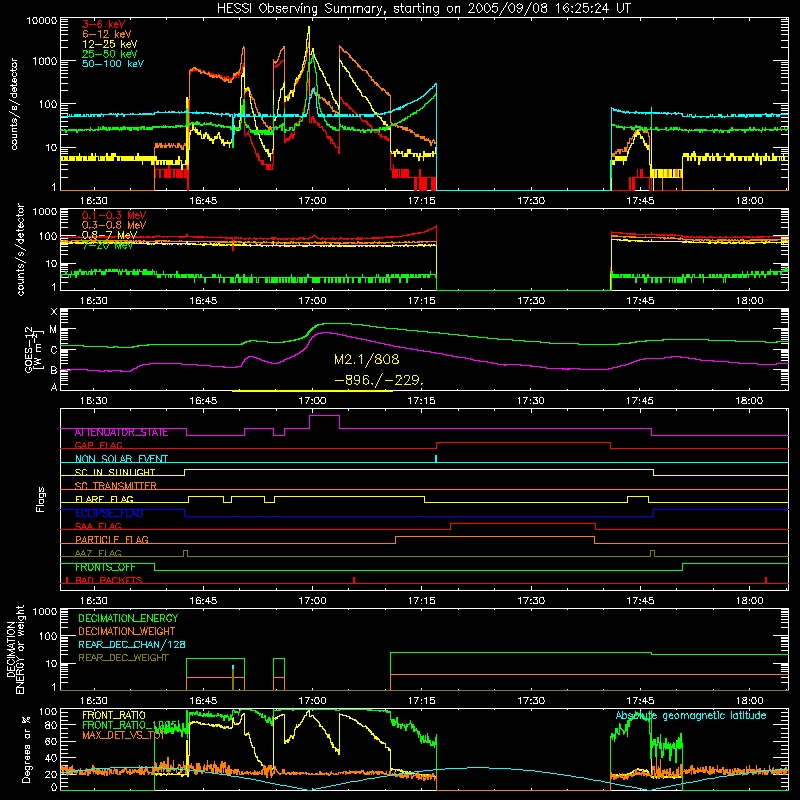Click the red "0.1-0.3 MeV" legend label
Image resolution: width=800 pixels, height=800 pixels.
click(x=114, y=215)
